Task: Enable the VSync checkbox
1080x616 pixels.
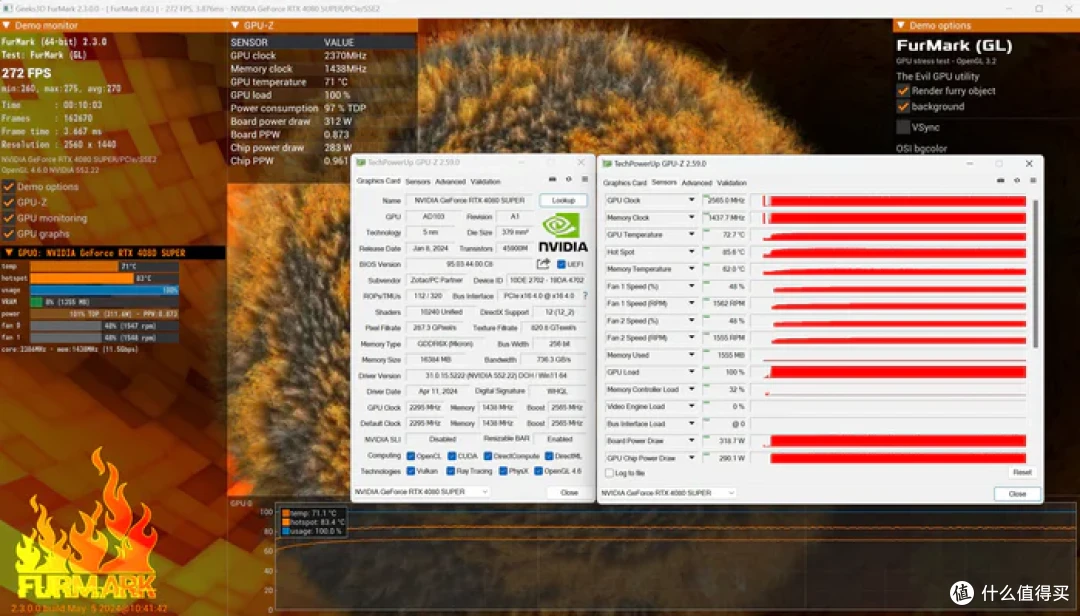Action: tap(903, 127)
